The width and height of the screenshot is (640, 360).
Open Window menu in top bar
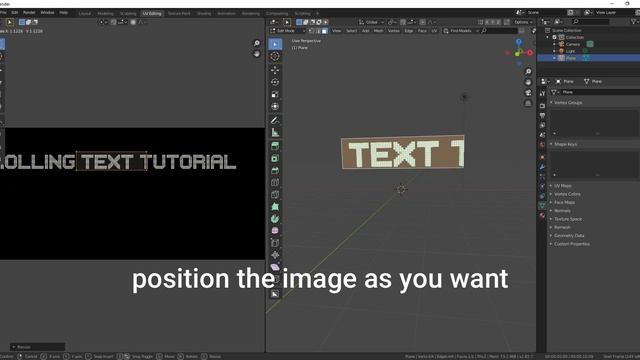[x=47, y=13]
